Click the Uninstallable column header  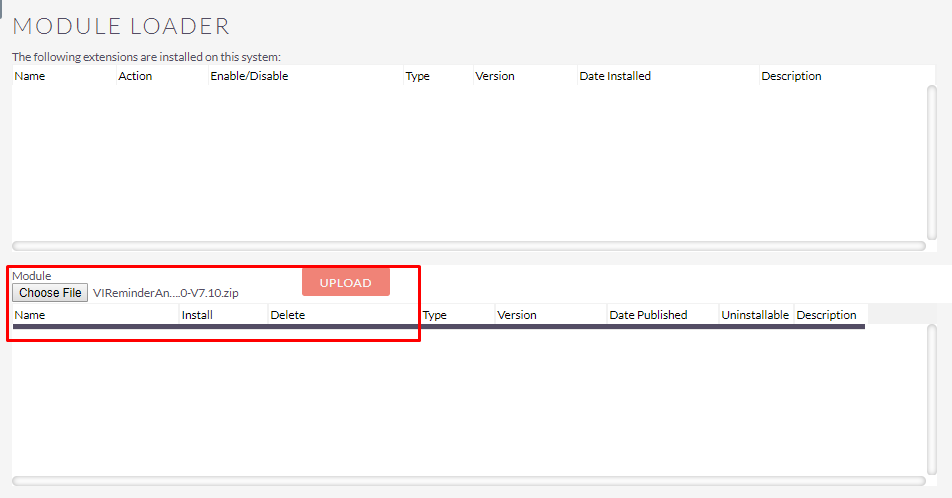point(755,315)
